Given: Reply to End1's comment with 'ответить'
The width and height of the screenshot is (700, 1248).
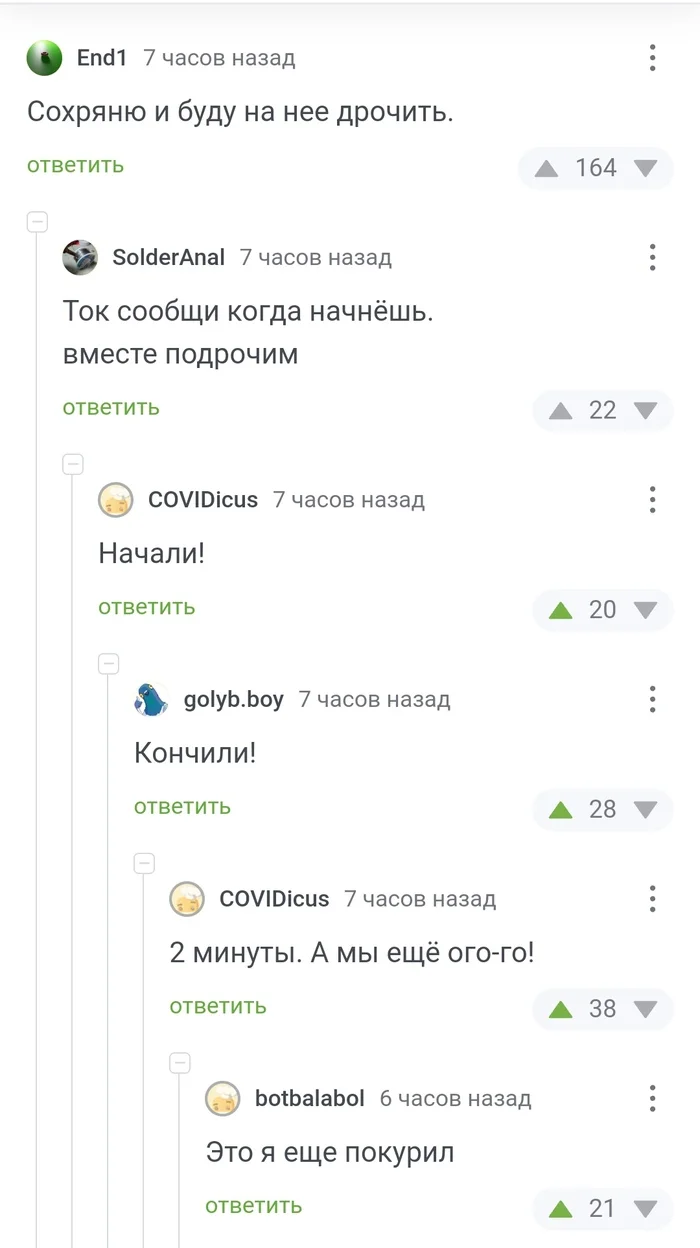Looking at the screenshot, I should pos(75,165).
